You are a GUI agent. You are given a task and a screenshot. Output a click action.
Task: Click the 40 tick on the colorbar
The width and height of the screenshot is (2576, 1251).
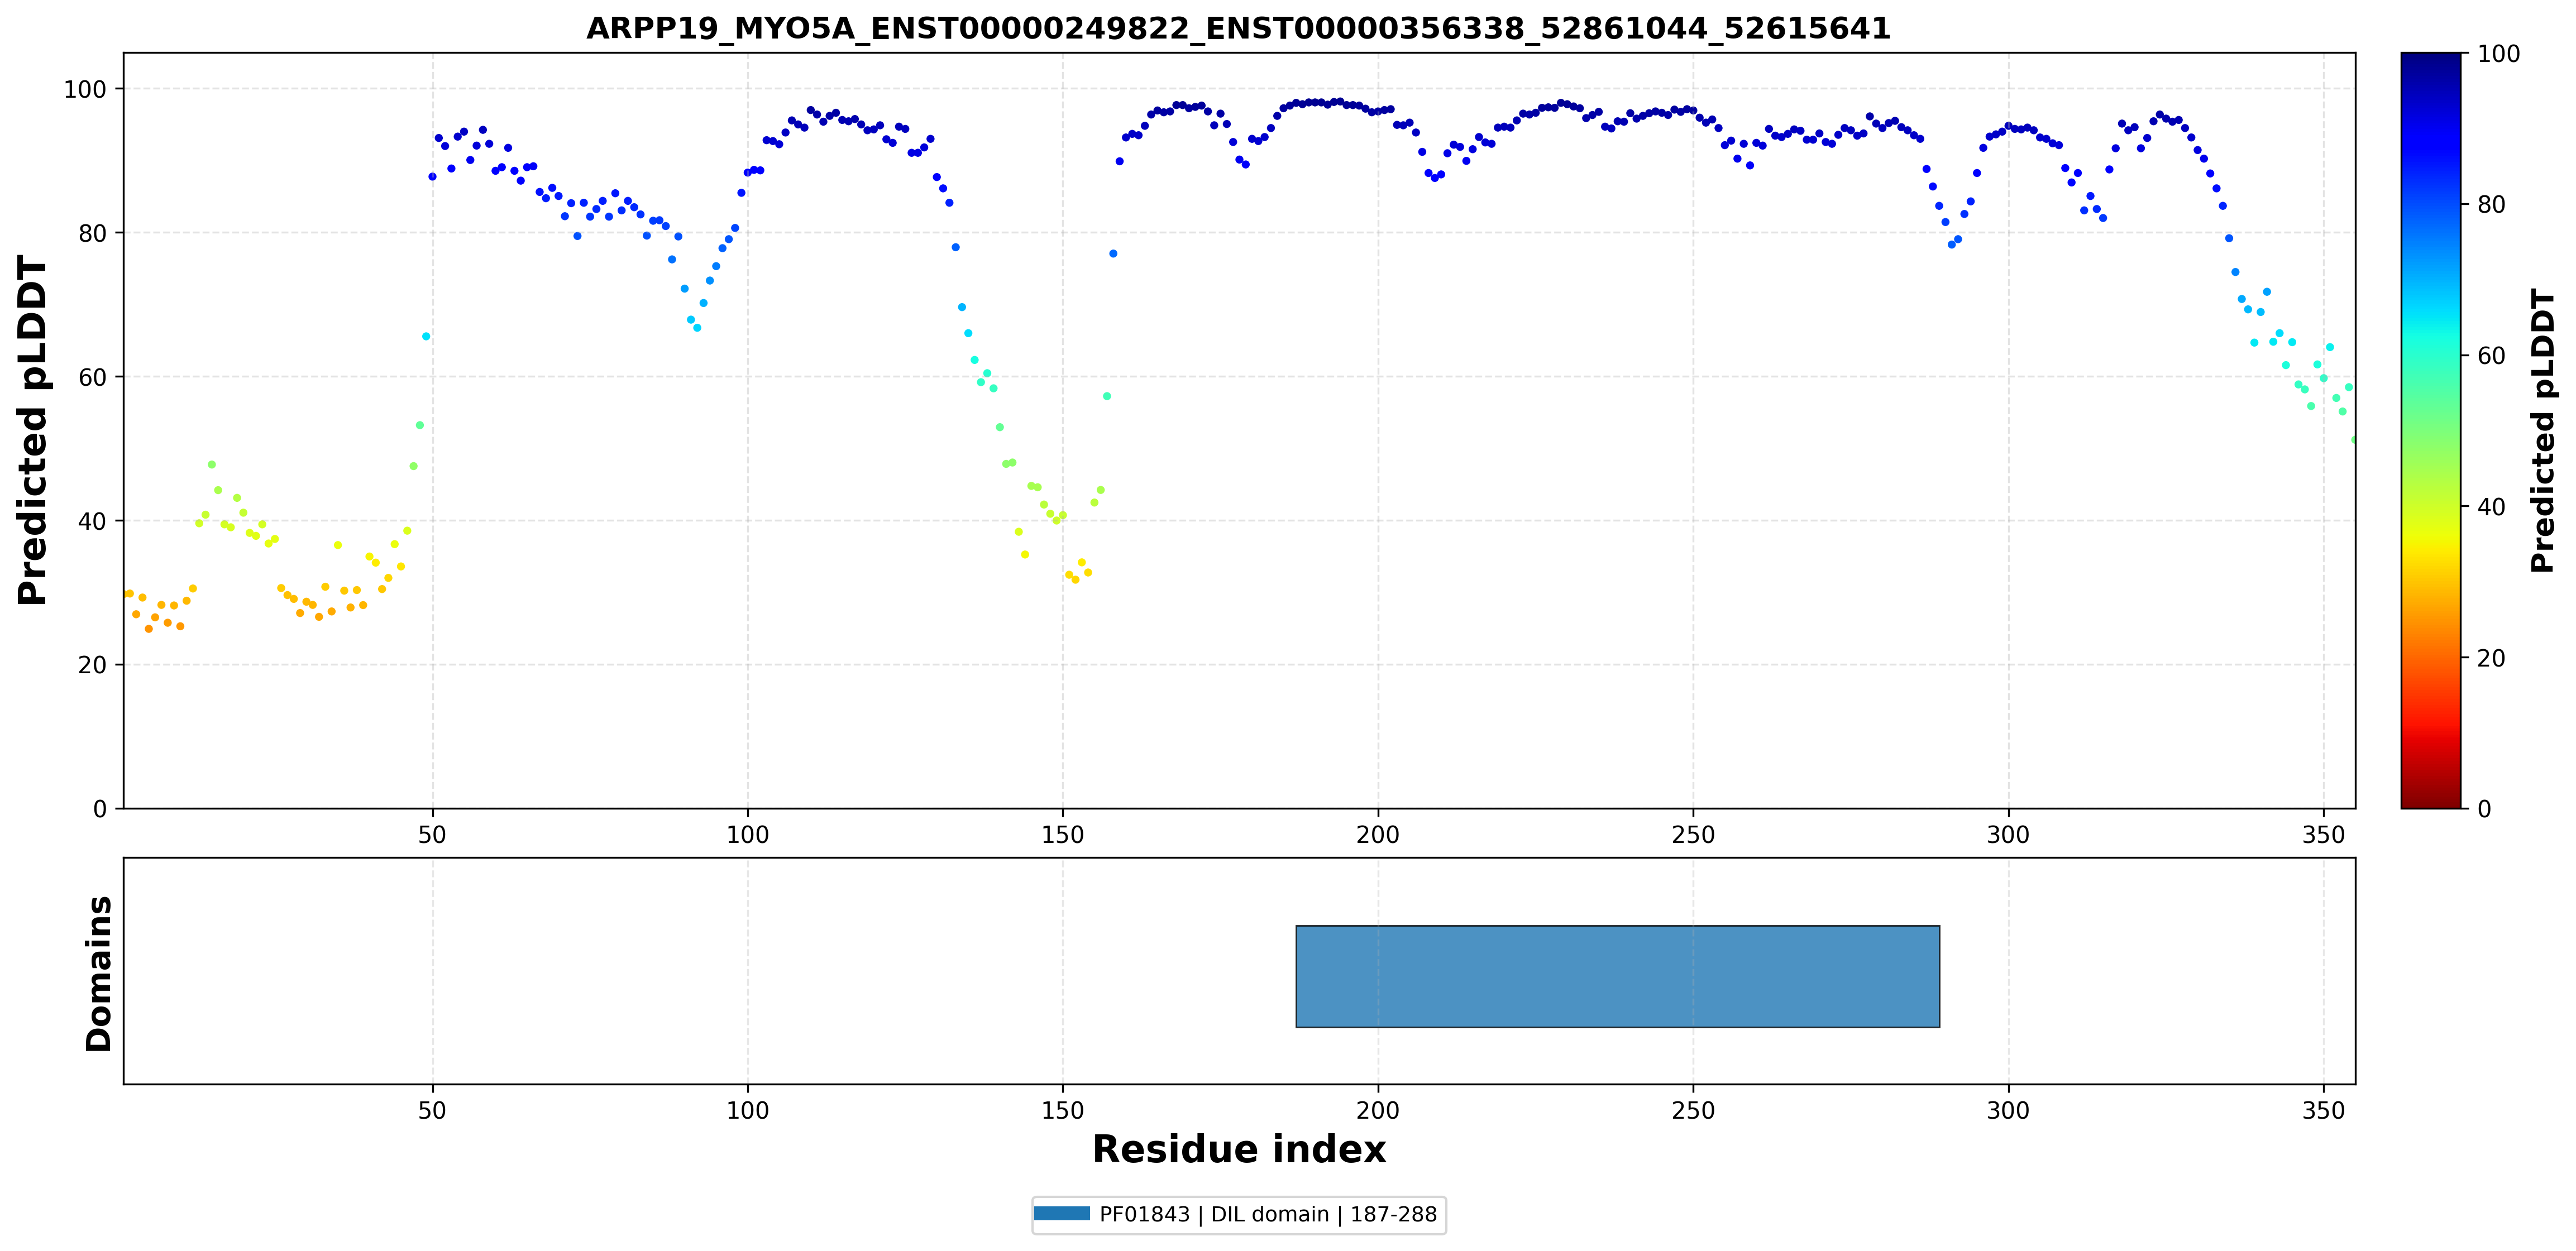[x=2491, y=507]
